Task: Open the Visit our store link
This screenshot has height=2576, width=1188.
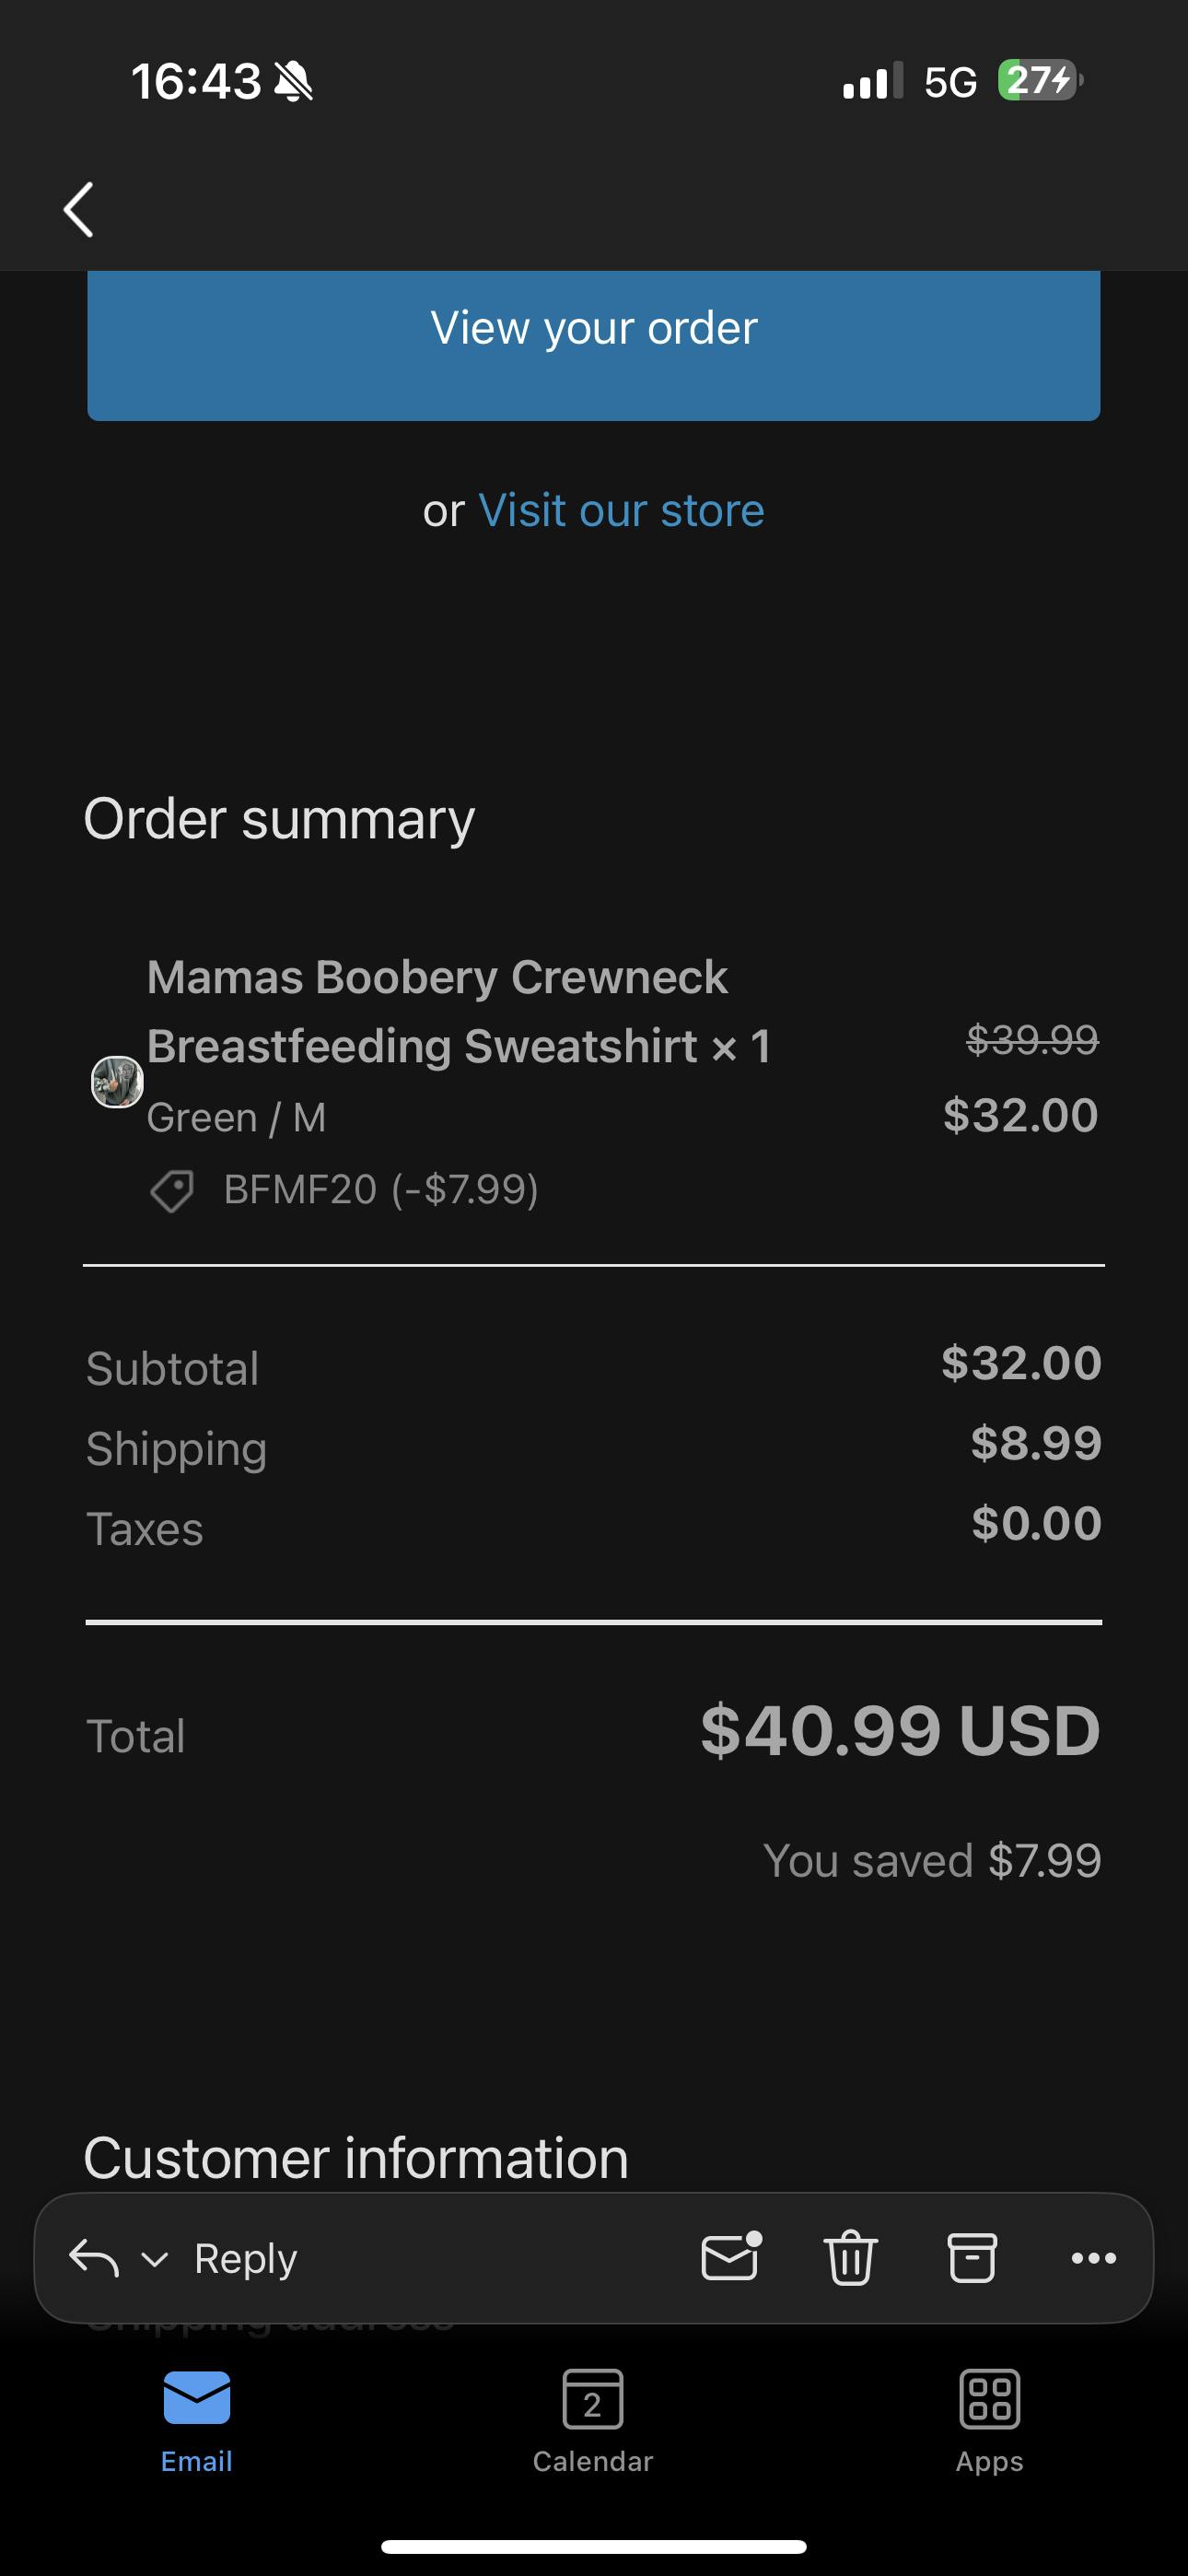Action: click(621, 511)
